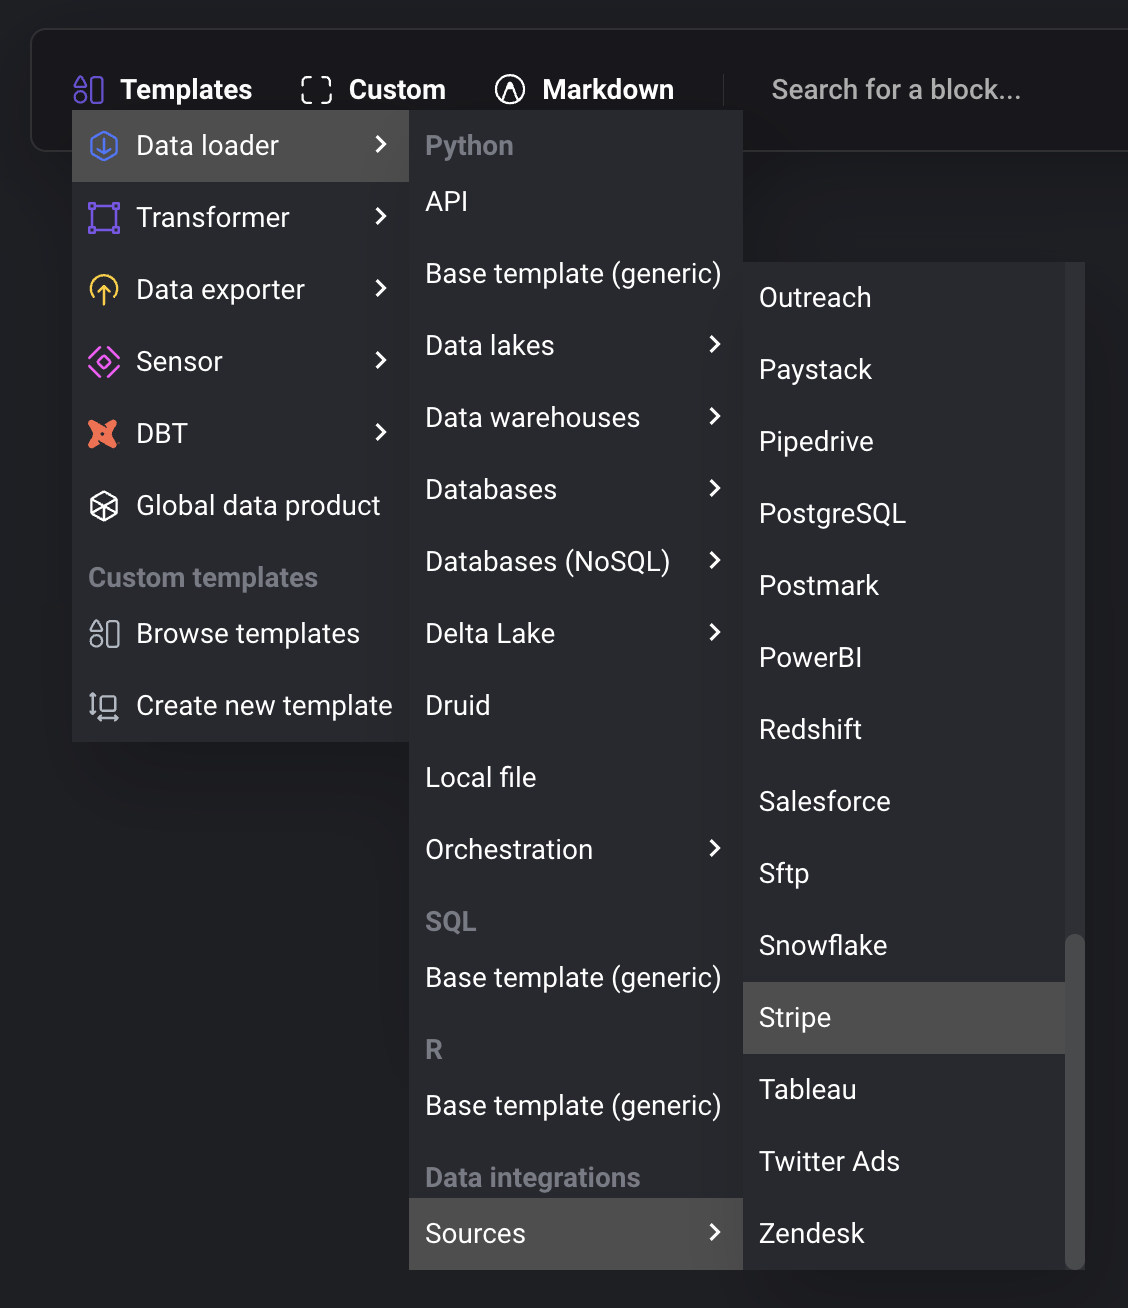Select the PowerBI source
This screenshot has width=1128, height=1308.
pyautogui.click(x=904, y=658)
